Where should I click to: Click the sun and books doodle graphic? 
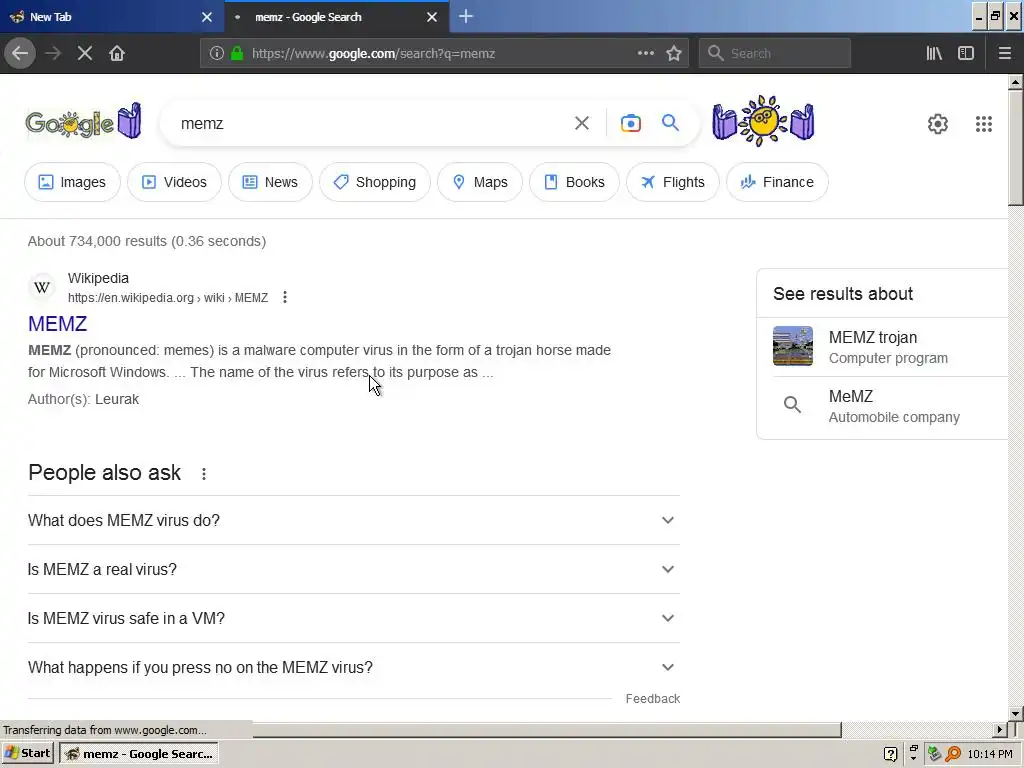[763, 121]
